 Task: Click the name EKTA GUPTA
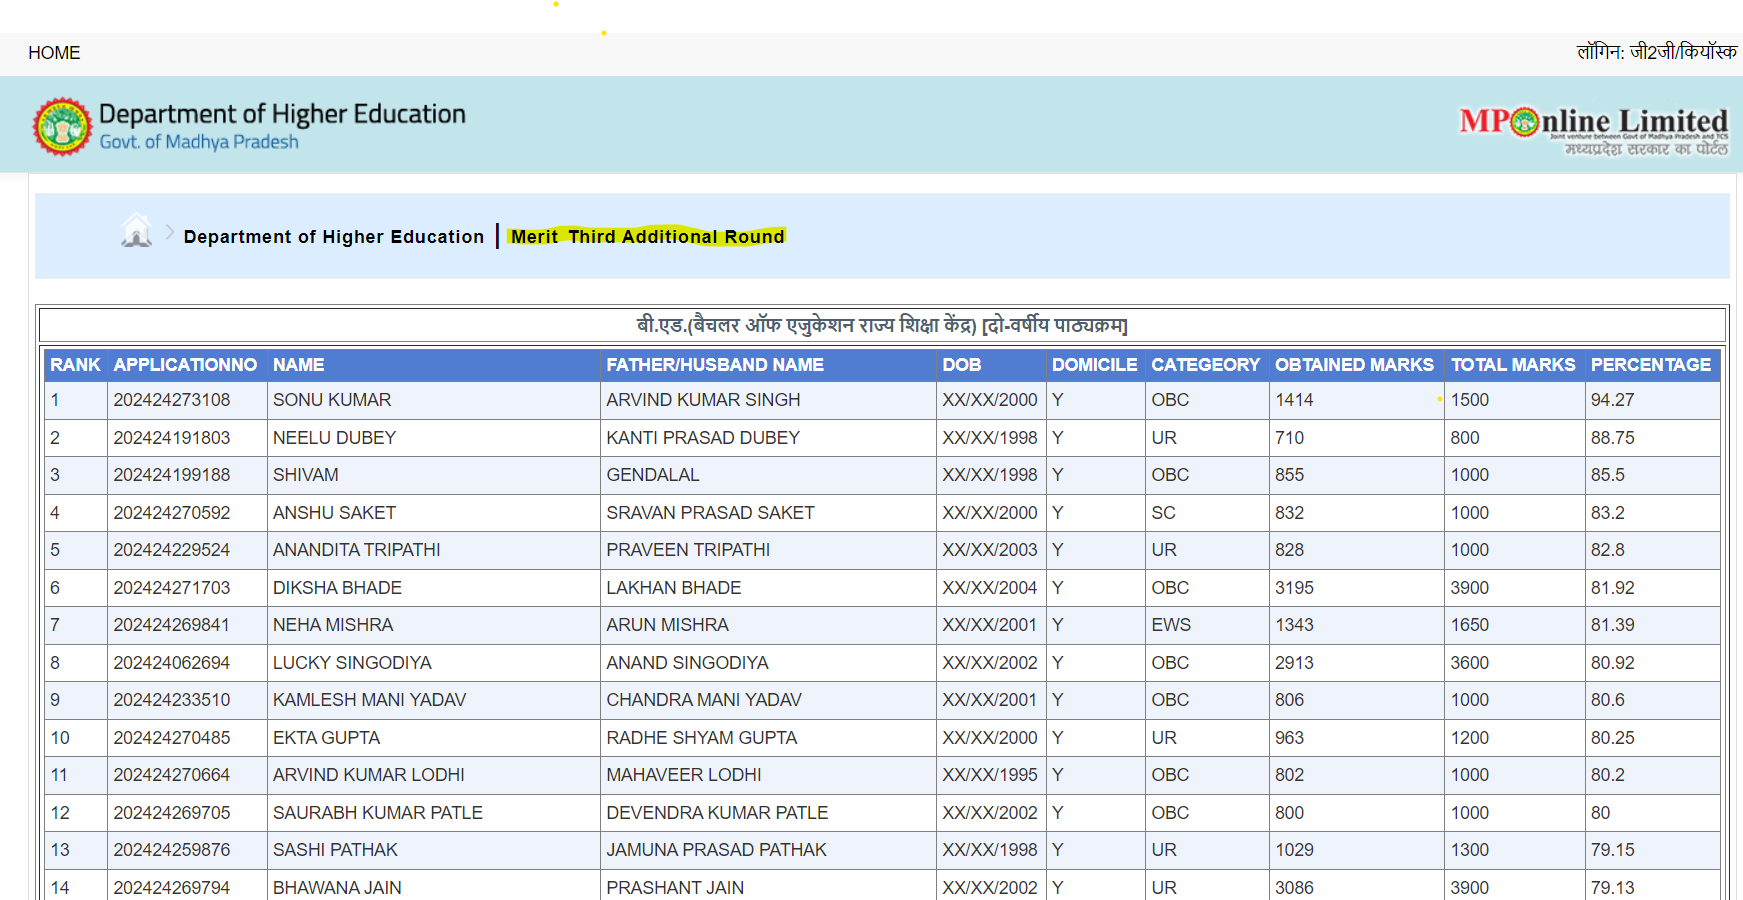tap(326, 738)
